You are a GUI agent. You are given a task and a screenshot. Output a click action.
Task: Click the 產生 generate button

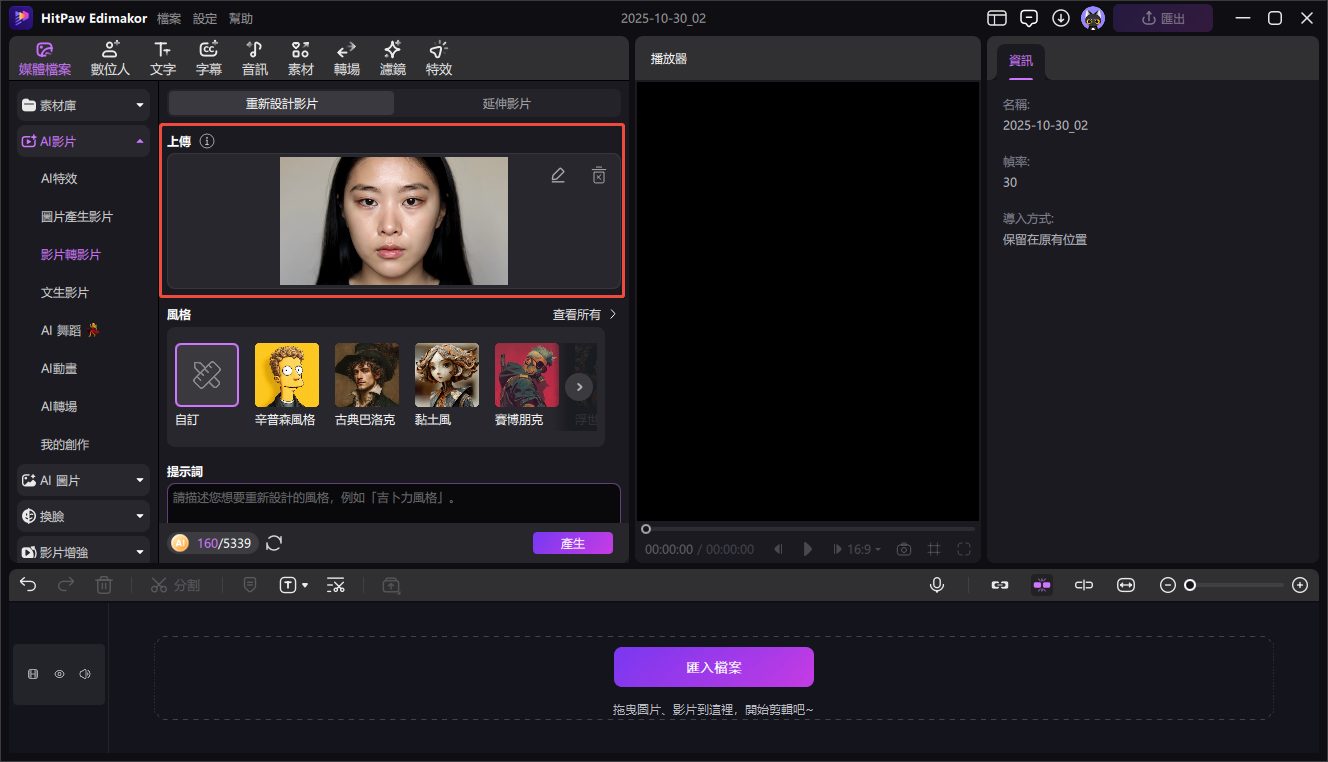click(x=572, y=543)
